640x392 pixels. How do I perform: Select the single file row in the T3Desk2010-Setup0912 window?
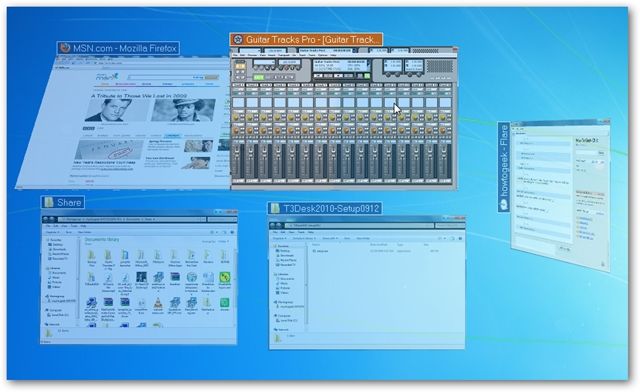(376, 251)
